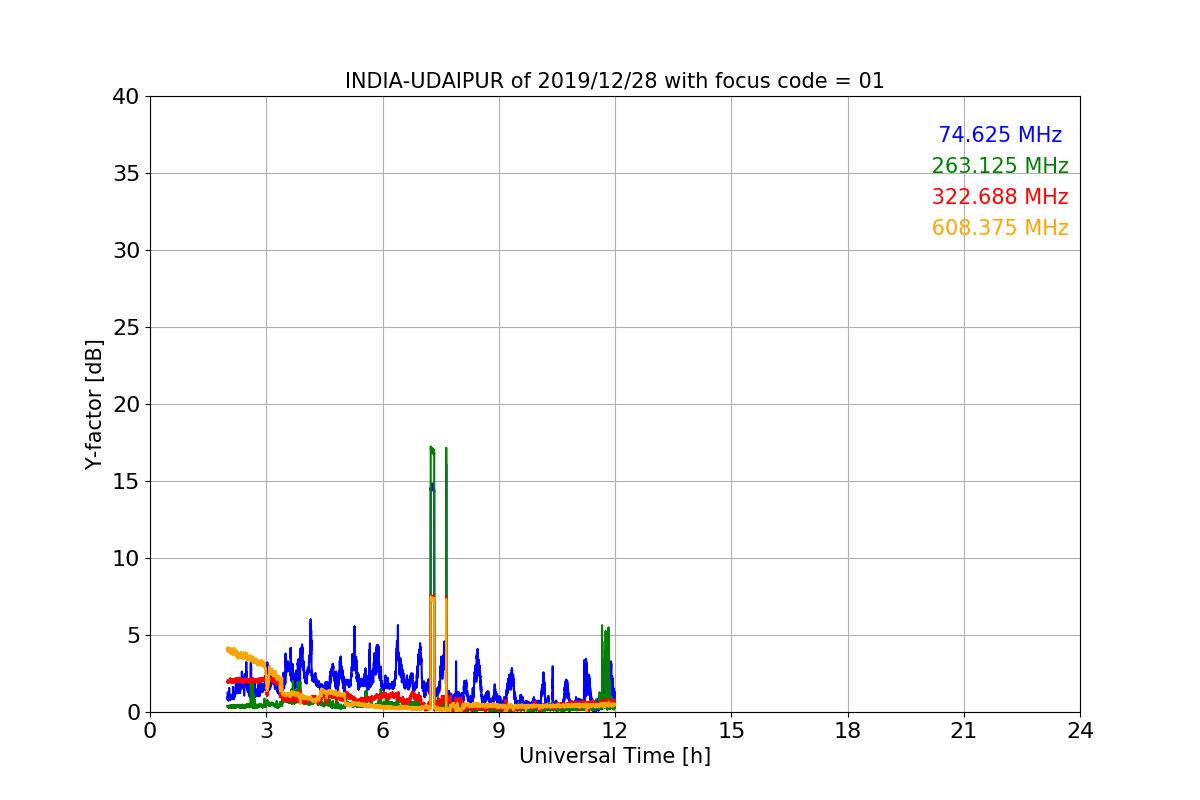Screen dimensions: 1200x800
Task: Select the 322.688 MHz legend label
Action: [x=1000, y=197]
